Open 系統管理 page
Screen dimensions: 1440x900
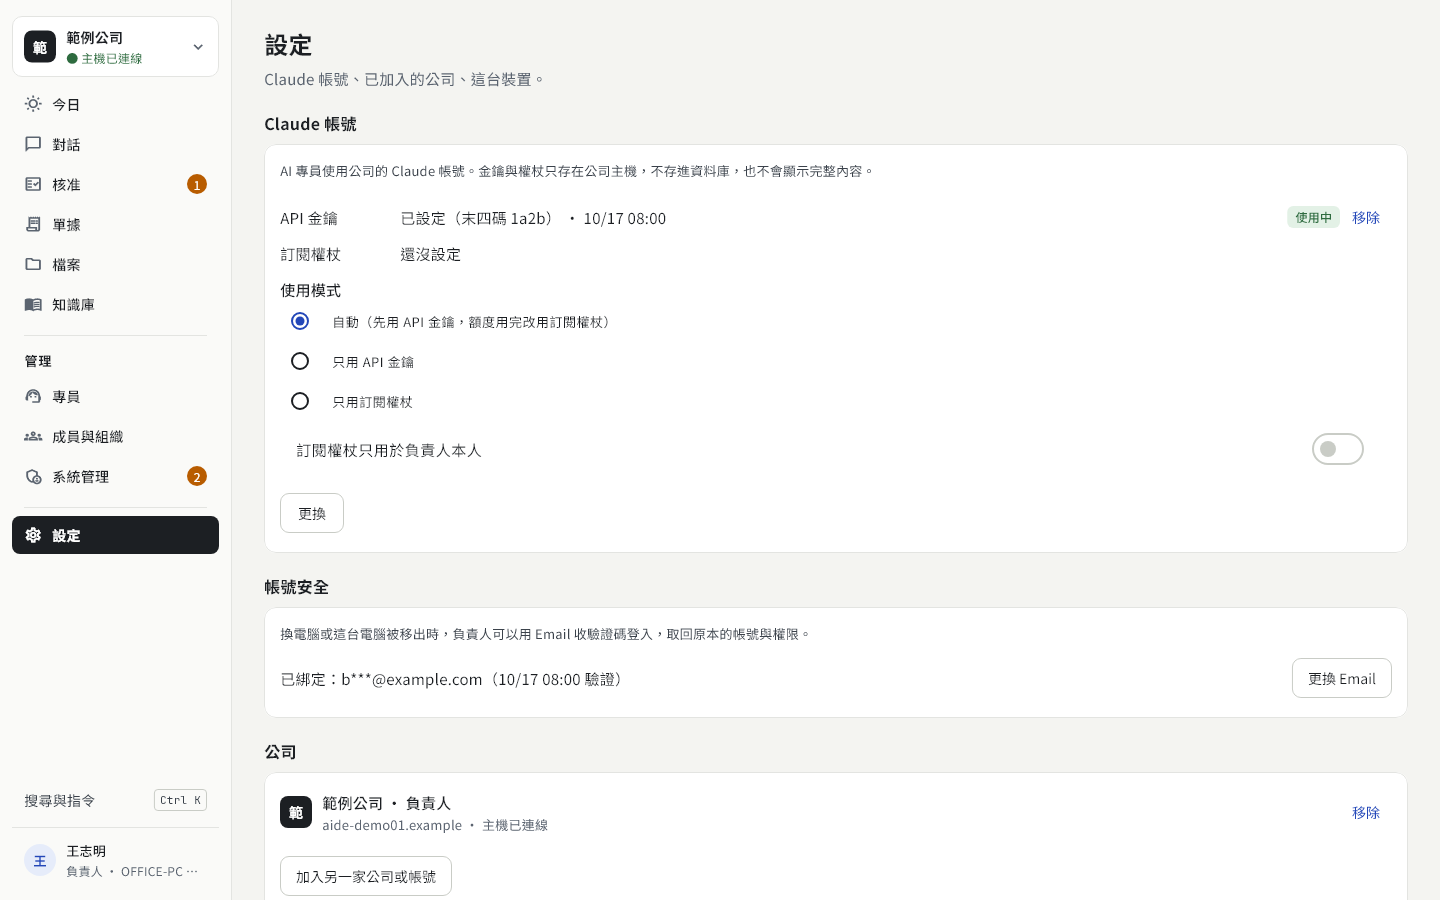tap(115, 476)
